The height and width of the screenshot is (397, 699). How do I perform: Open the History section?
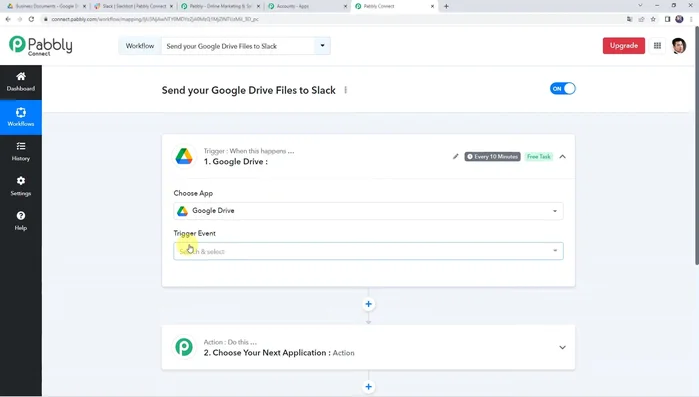(x=21, y=151)
